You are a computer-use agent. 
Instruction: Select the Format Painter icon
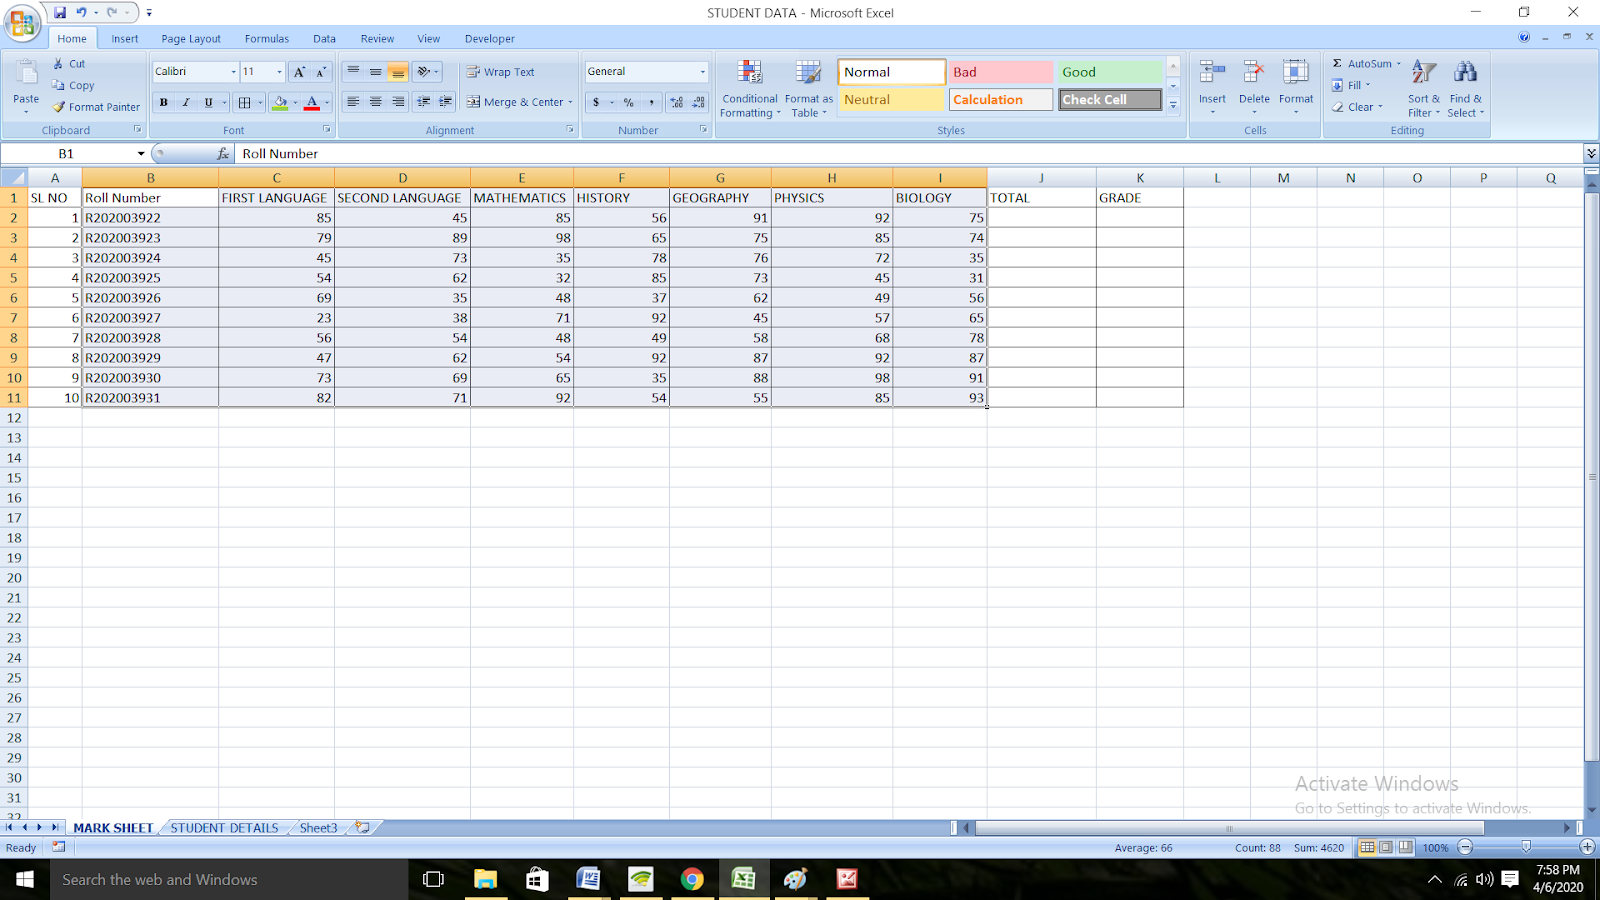(57, 107)
